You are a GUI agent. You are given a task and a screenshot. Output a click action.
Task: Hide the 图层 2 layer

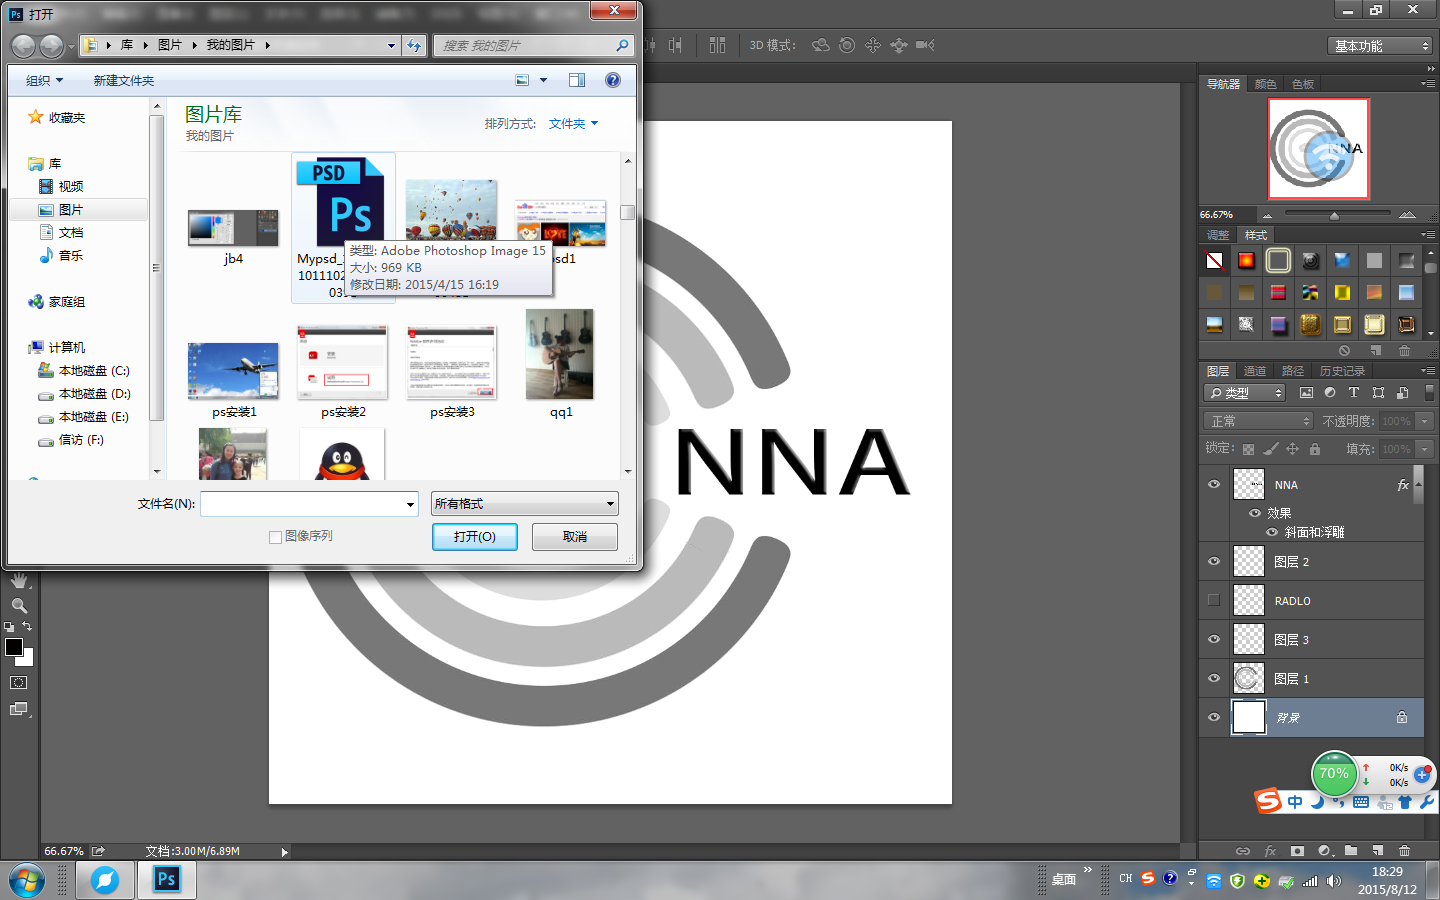tap(1214, 562)
